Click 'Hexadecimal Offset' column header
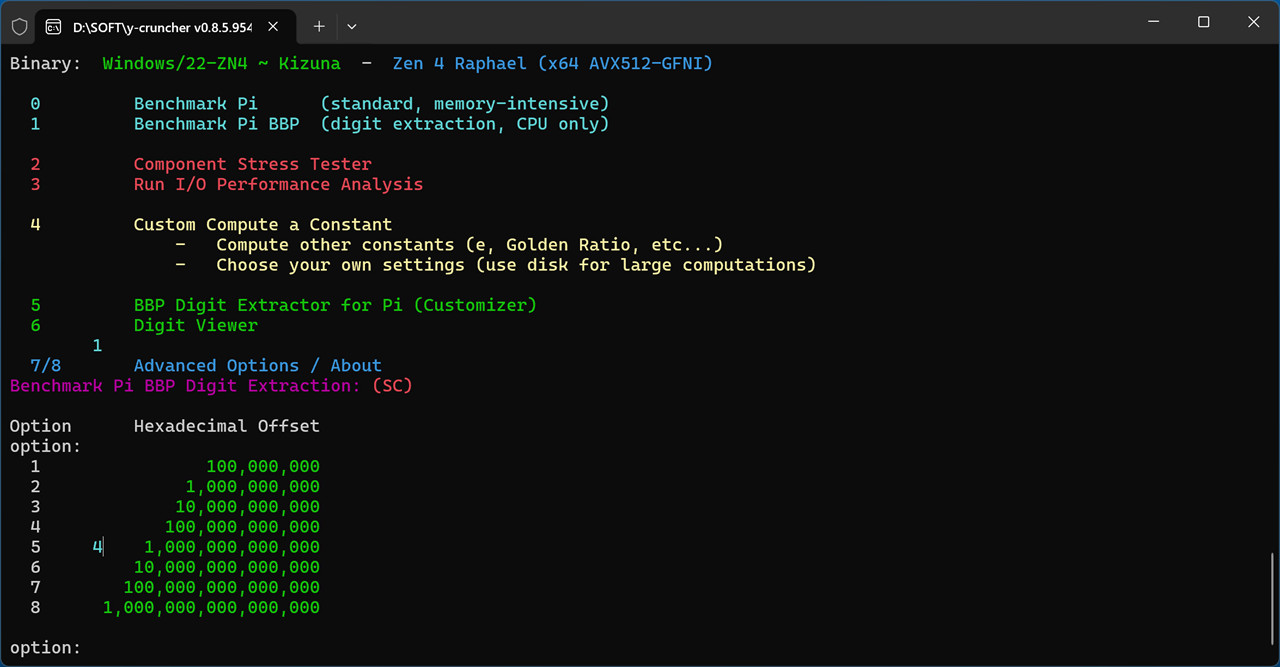This screenshot has width=1280, height=667. [x=227, y=426]
